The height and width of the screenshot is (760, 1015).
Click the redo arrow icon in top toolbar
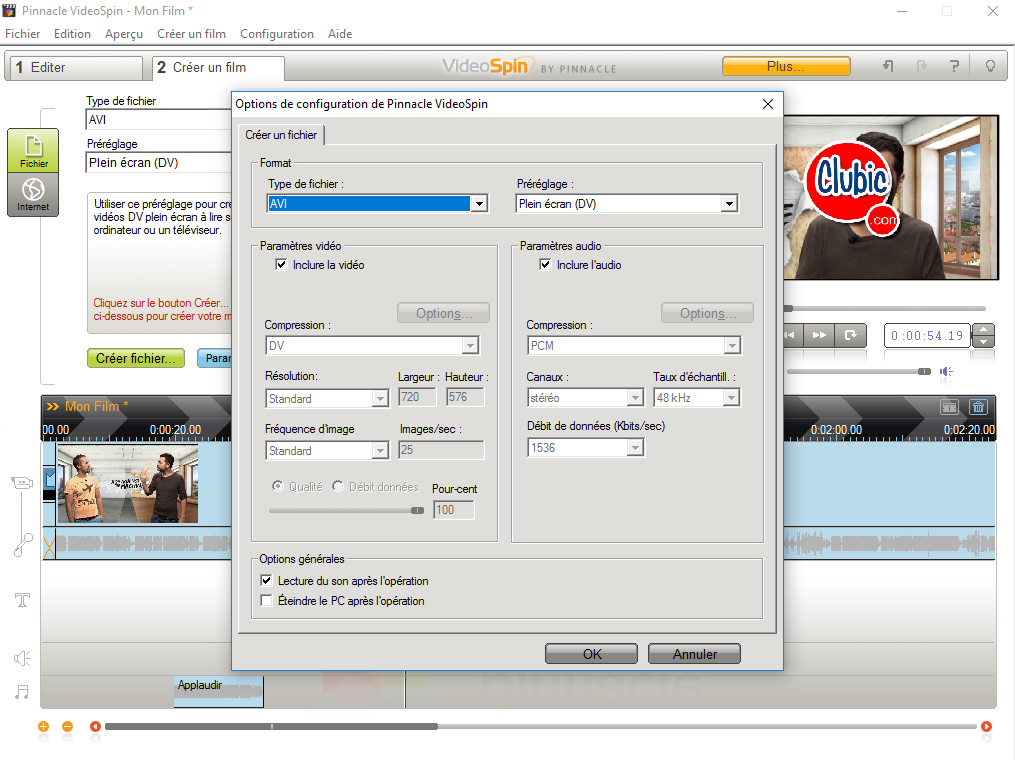pyautogui.click(x=922, y=66)
